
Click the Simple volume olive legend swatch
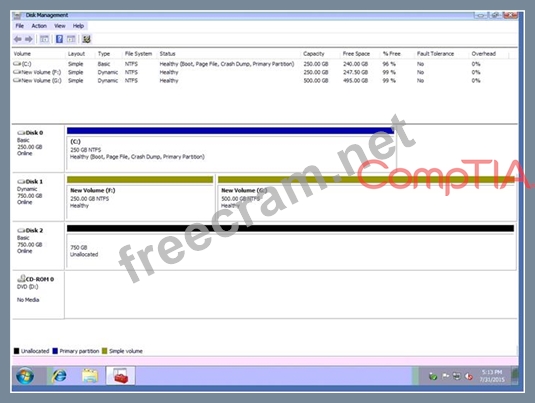coord(104,351)
